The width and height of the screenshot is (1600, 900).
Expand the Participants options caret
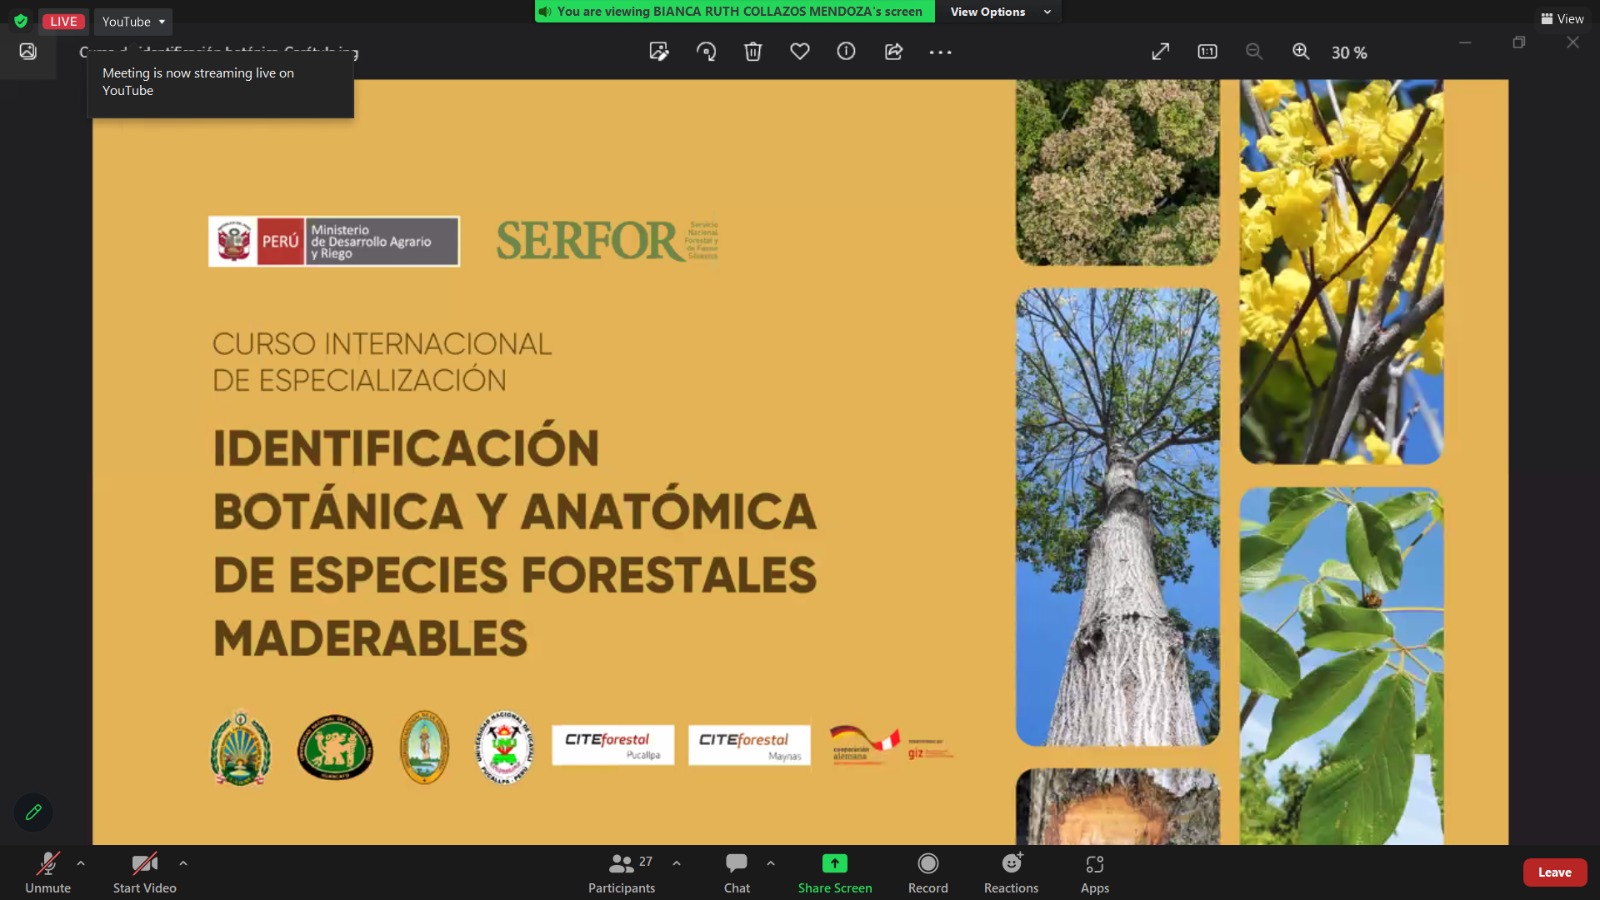pos(677,863)
